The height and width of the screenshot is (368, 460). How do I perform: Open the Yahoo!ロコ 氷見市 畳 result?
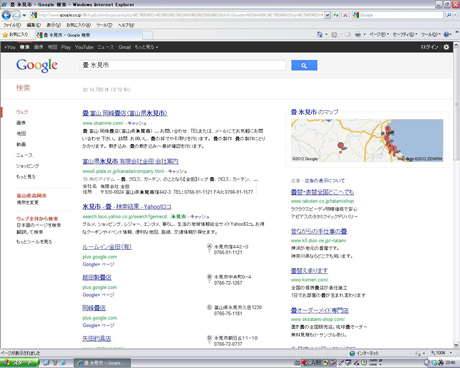pyautogui.click(x=127, y=207)
